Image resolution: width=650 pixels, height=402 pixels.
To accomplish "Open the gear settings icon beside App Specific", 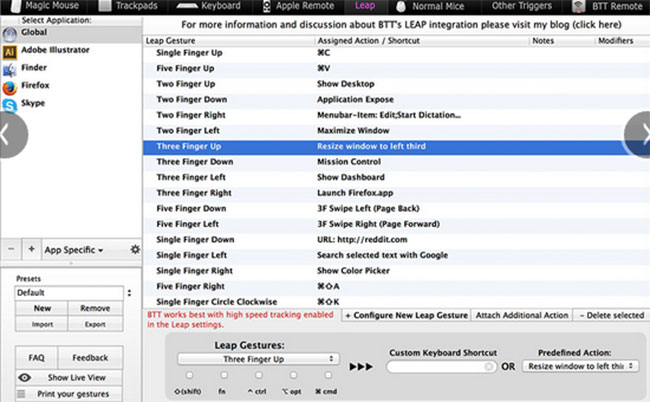I will tap(135, 249).
